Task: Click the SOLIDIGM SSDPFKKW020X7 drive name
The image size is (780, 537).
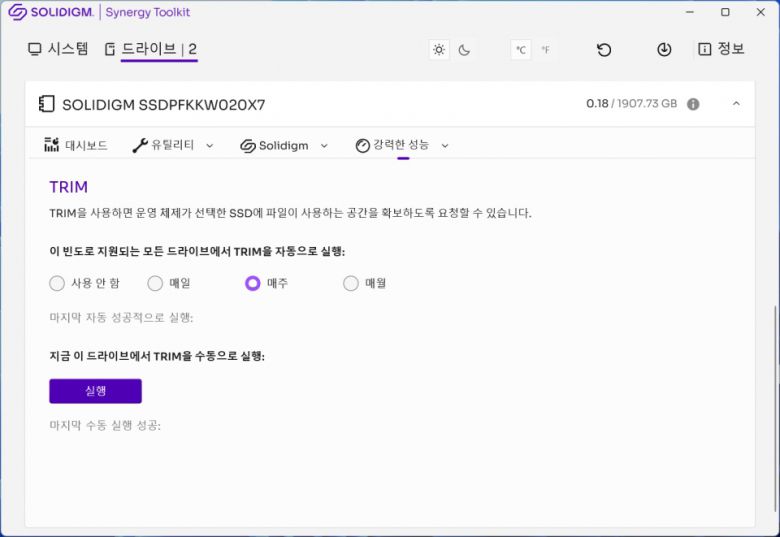Action: tap(164, 105)
